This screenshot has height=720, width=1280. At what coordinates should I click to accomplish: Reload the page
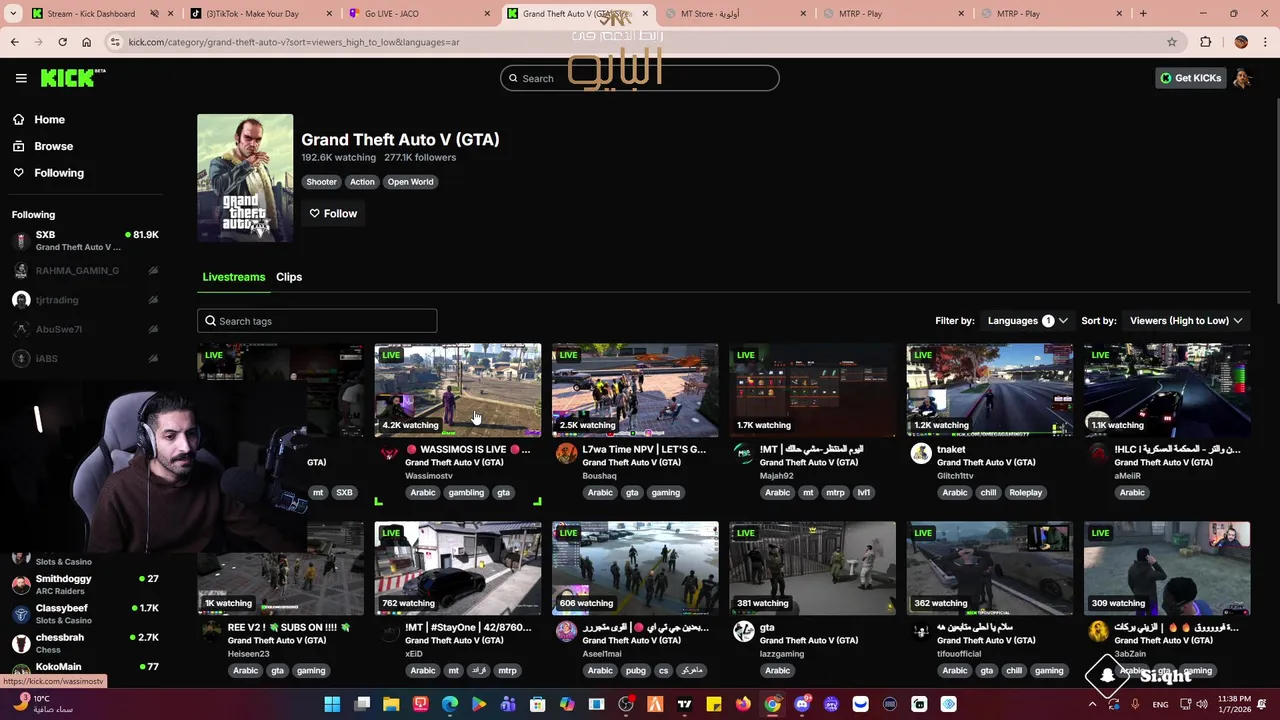coord(62,42)
